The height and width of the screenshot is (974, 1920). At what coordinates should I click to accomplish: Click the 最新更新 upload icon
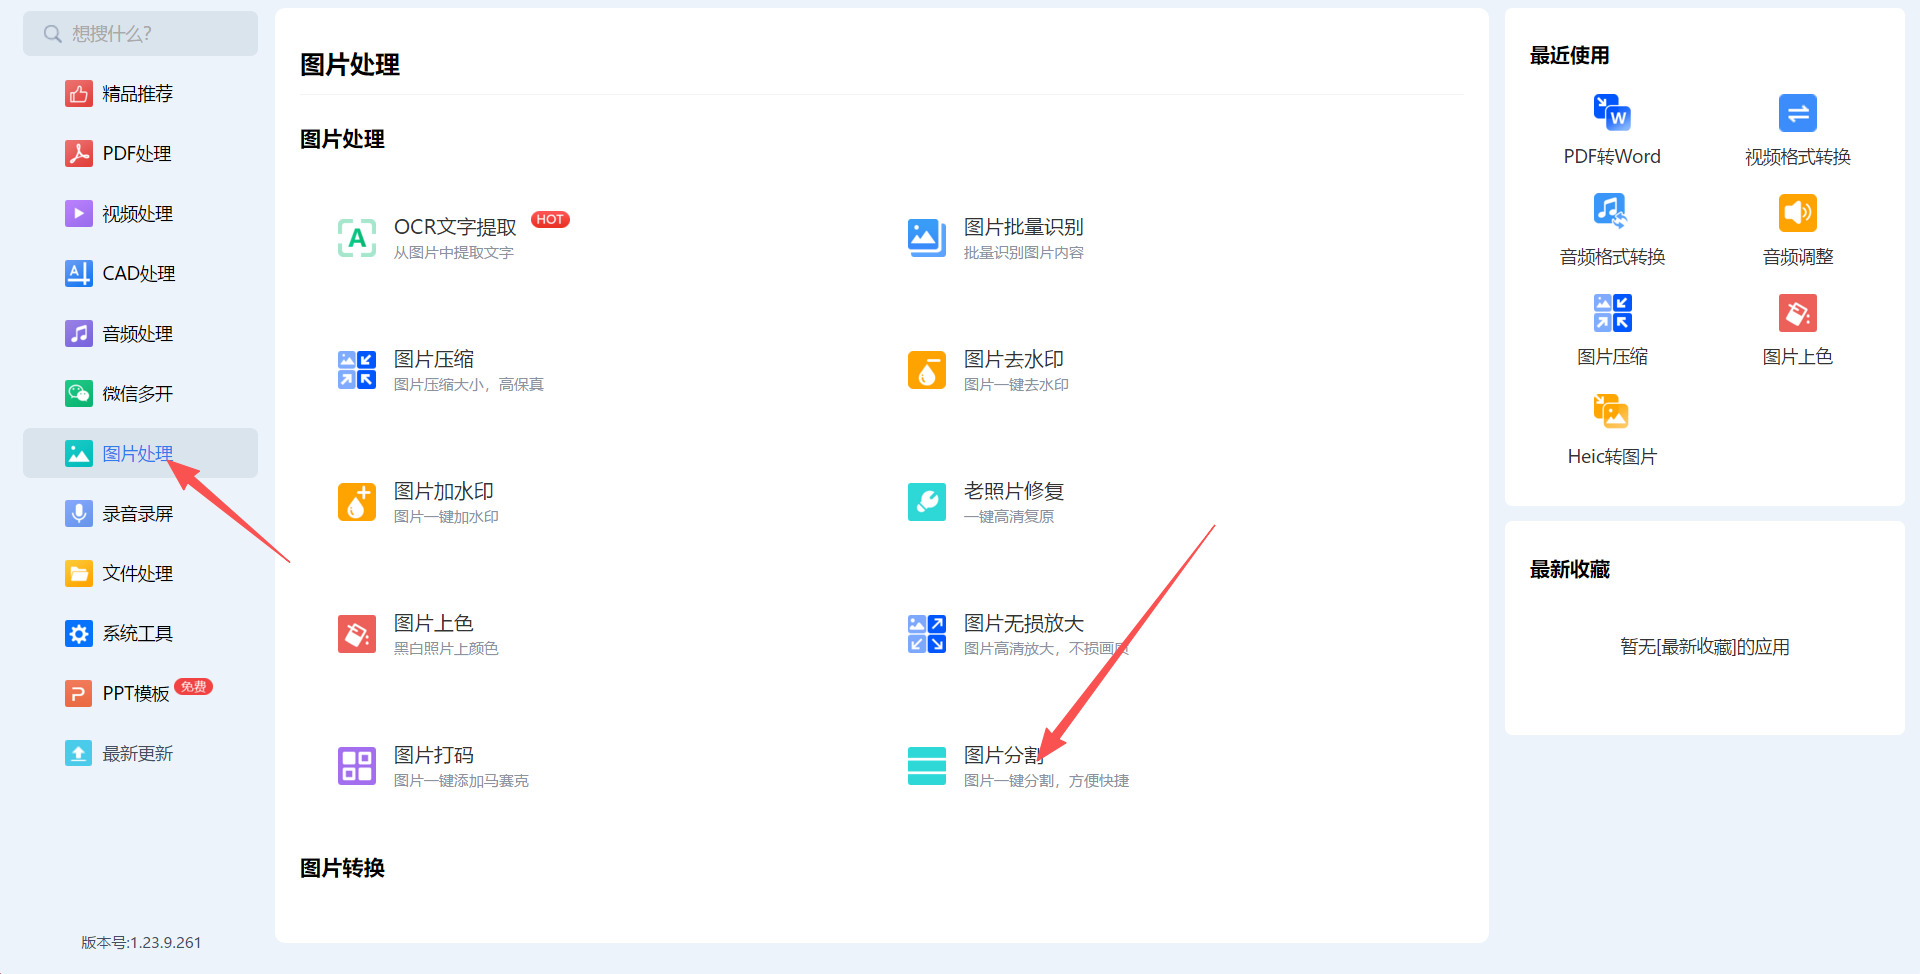click(79, 754)
